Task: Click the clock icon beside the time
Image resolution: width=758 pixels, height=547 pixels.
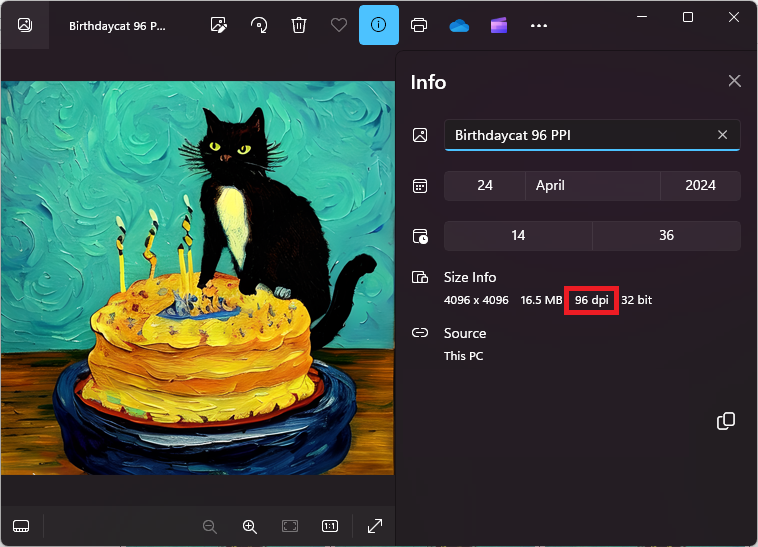Action: pos(420,236)
